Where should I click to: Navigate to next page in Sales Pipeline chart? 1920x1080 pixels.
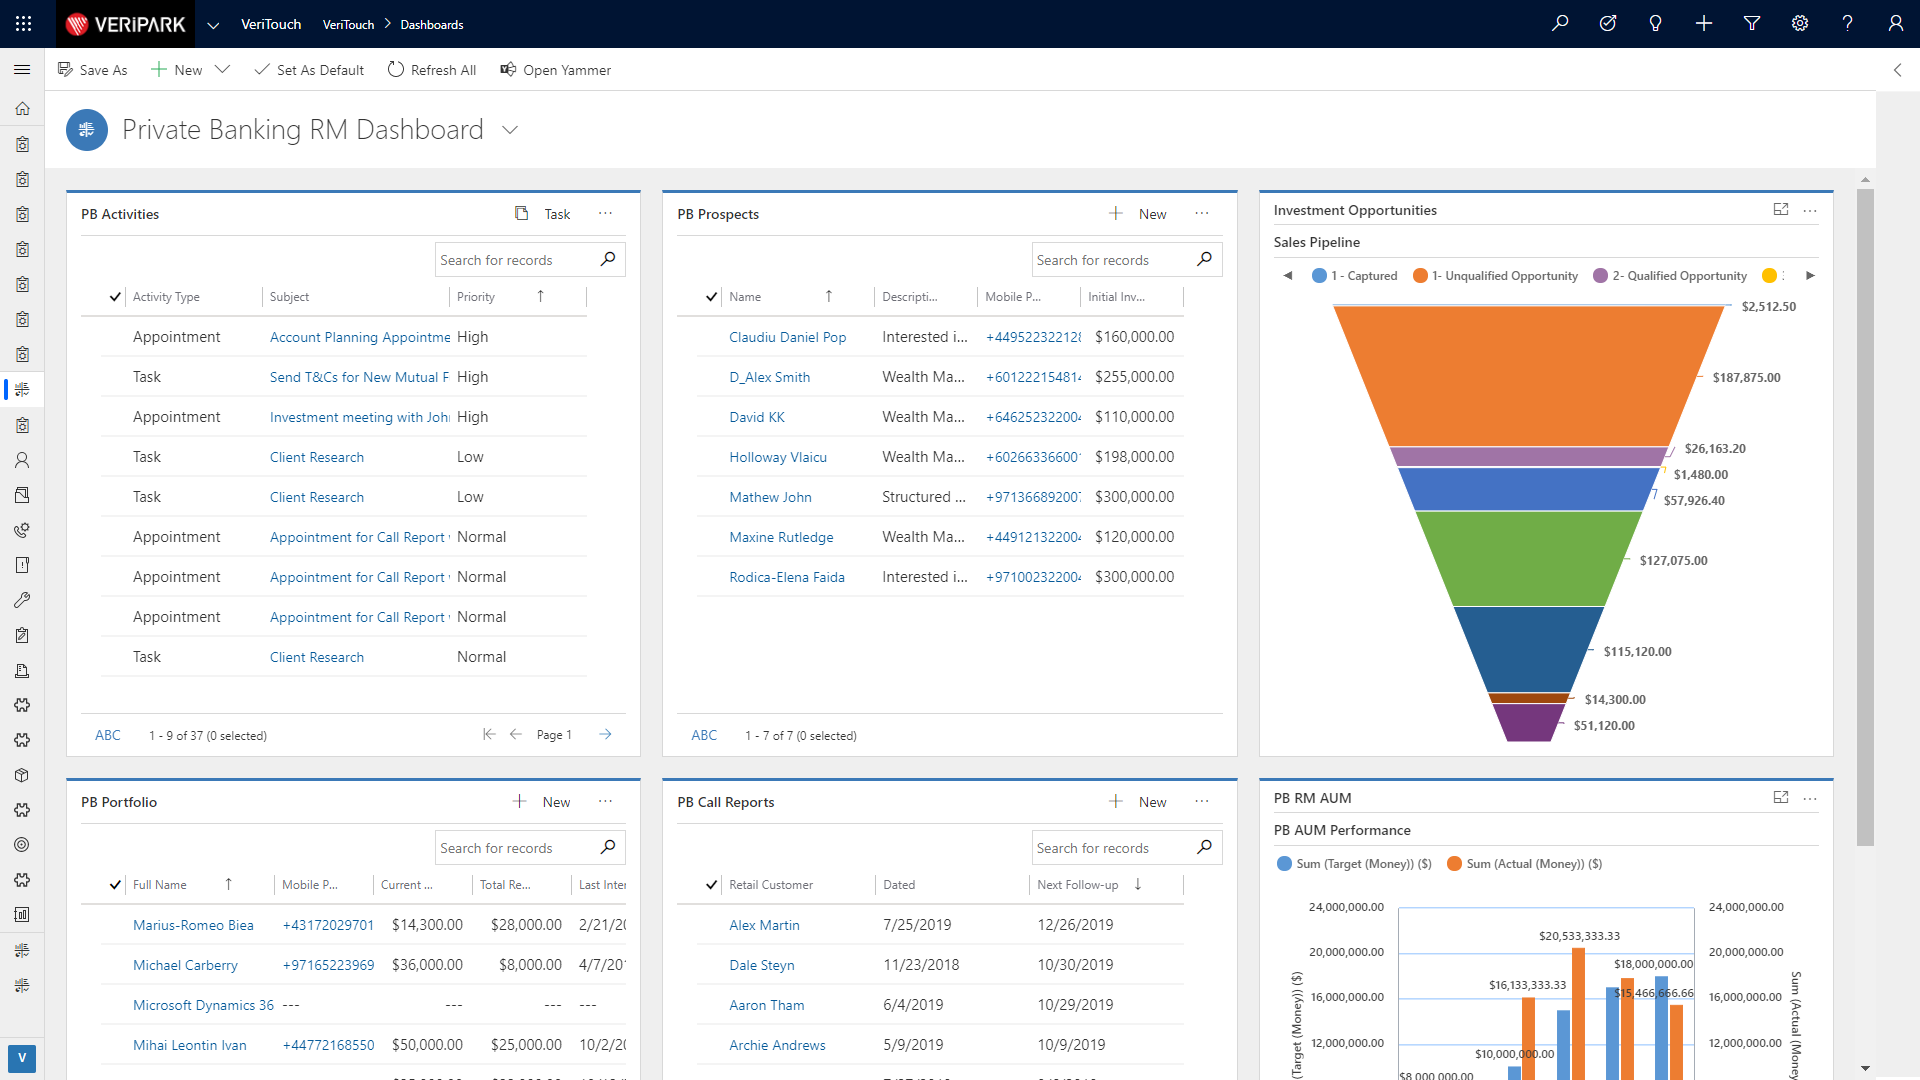pyautogui.click(x=1811, y=276)
